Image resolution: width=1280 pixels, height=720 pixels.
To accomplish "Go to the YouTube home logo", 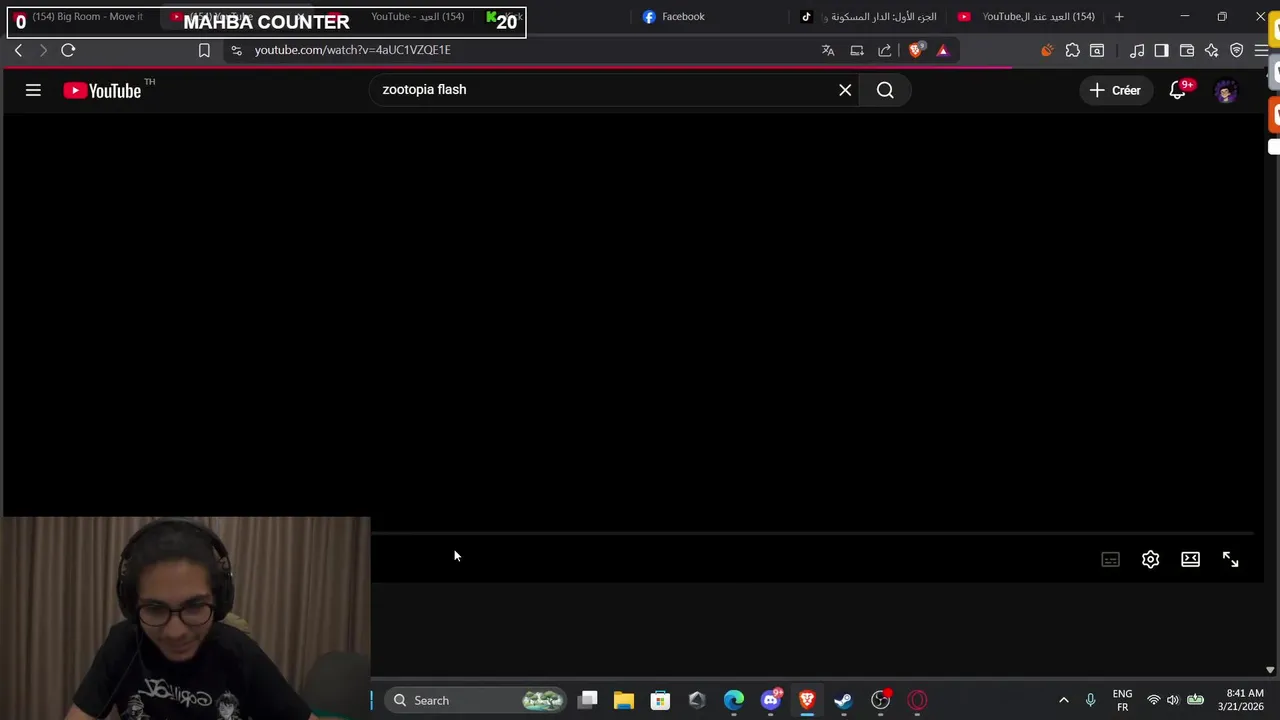I will [x=102, y=91].
